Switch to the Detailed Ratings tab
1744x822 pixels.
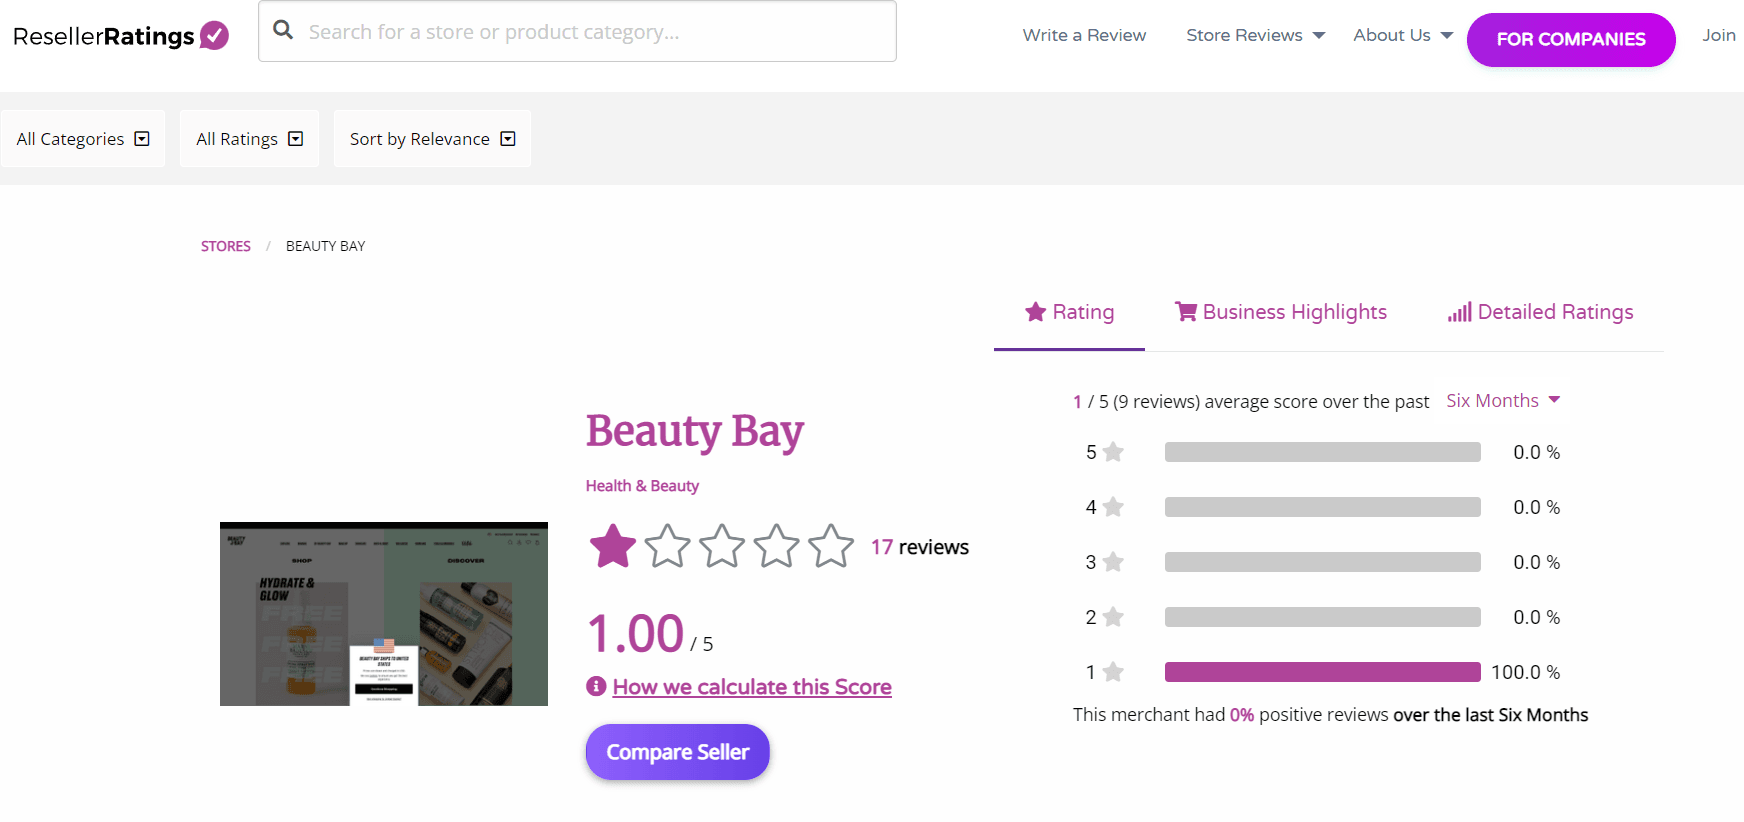[1554, 312]
